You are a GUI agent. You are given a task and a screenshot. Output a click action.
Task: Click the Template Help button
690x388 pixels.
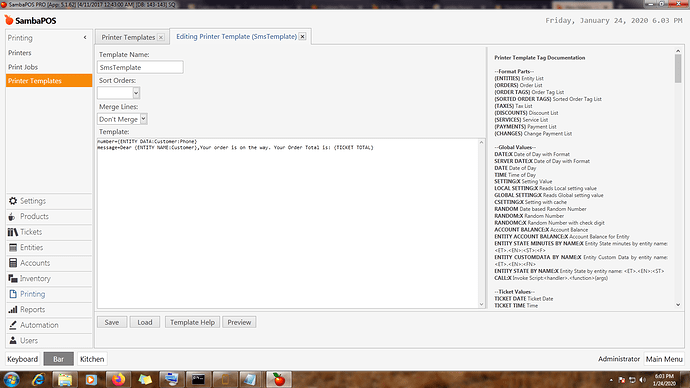192,322
